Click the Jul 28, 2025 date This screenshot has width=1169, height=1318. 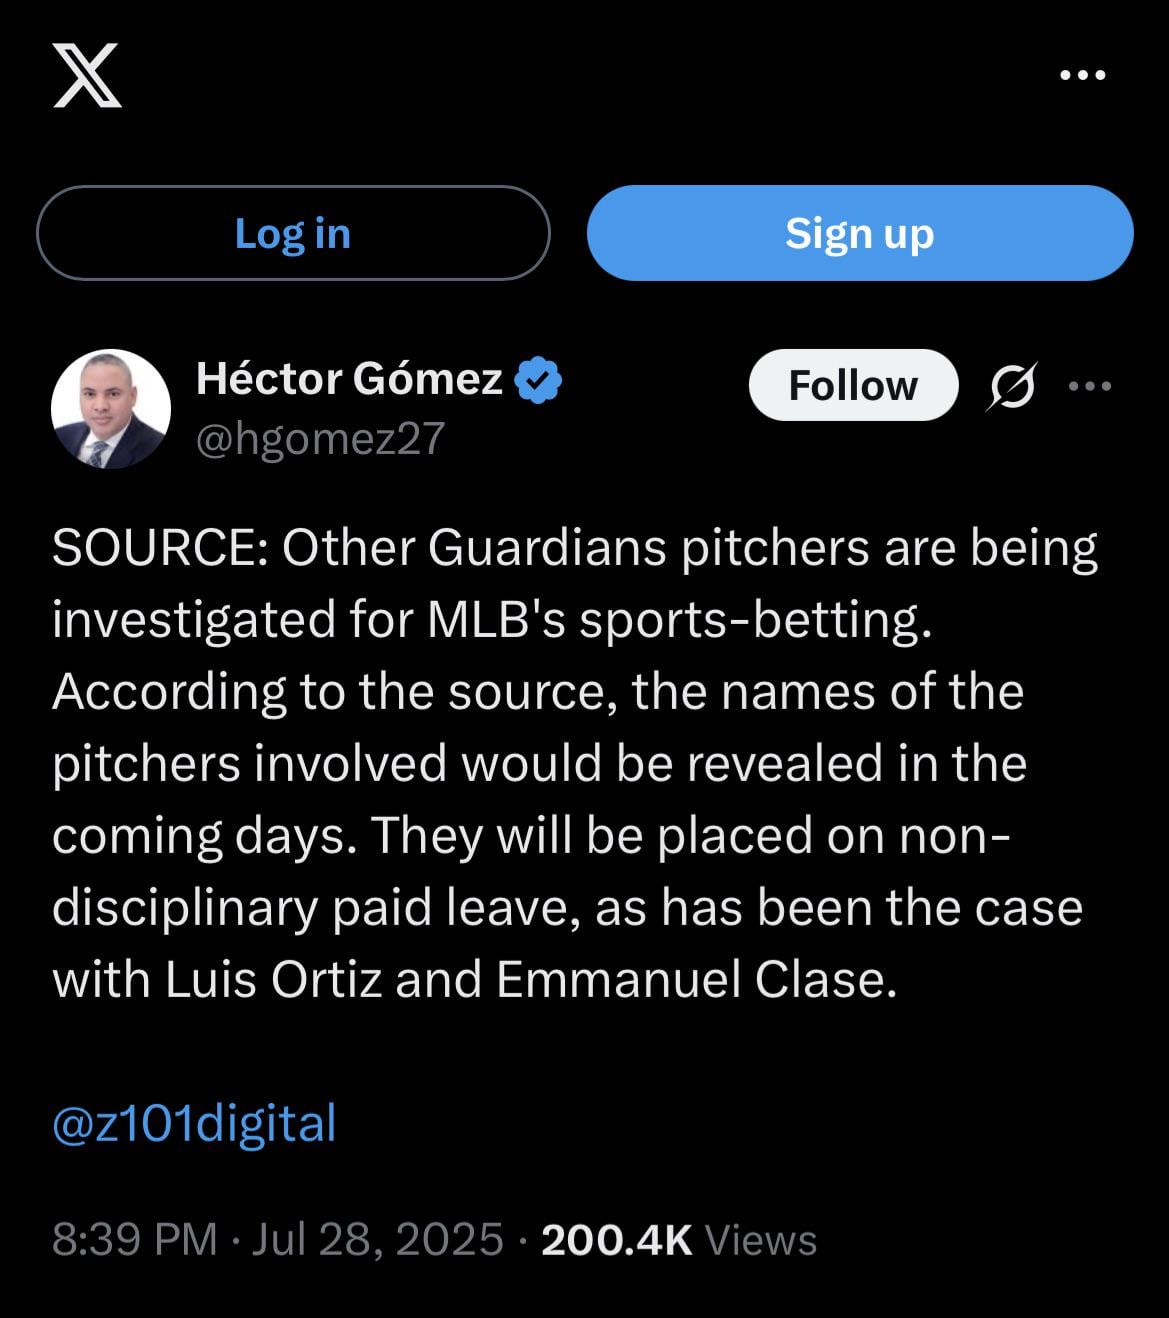[378, 1240]
